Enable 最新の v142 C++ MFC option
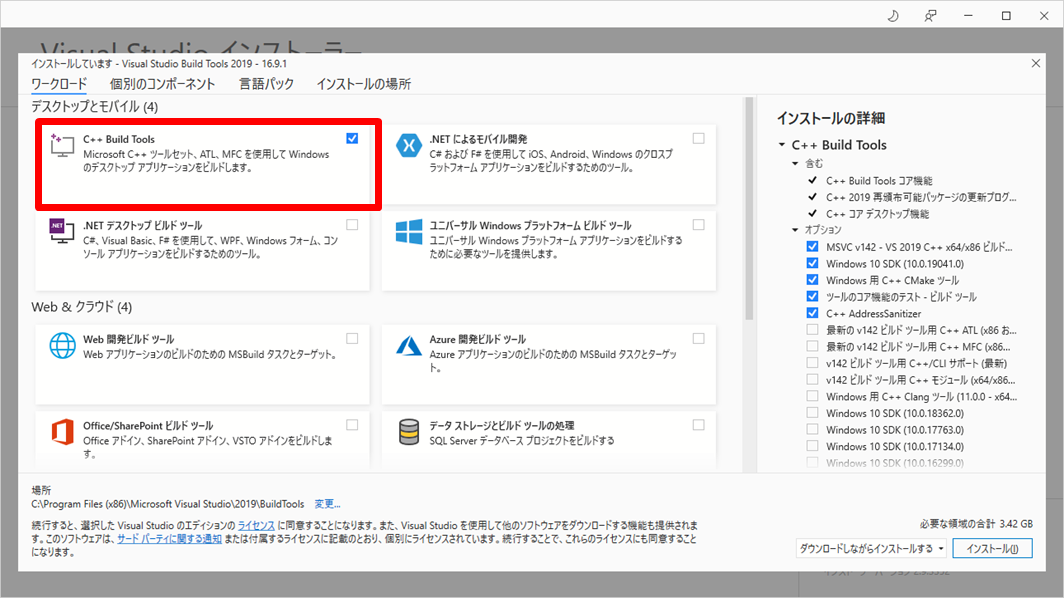The height and width of the screenshot is (598, 1064). pos(812,346)
